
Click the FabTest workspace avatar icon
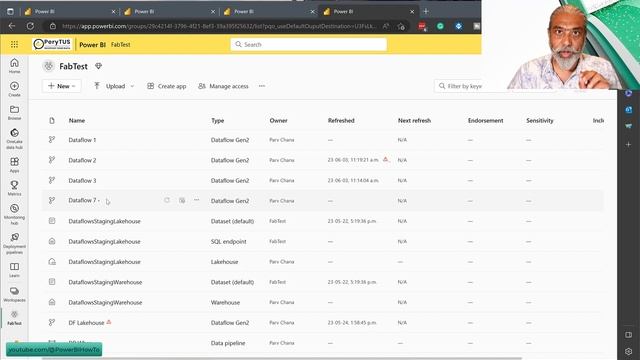[x=49, y=66]
